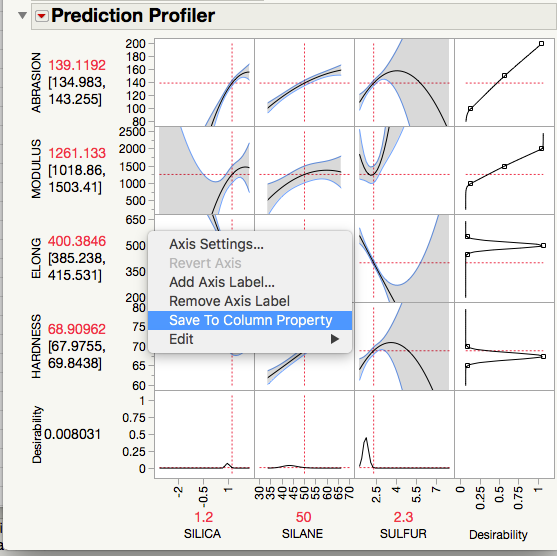The width and height of the screenshot is (557, 556).
Task: Click the SULFUR factor label
Action: point(403,534)
